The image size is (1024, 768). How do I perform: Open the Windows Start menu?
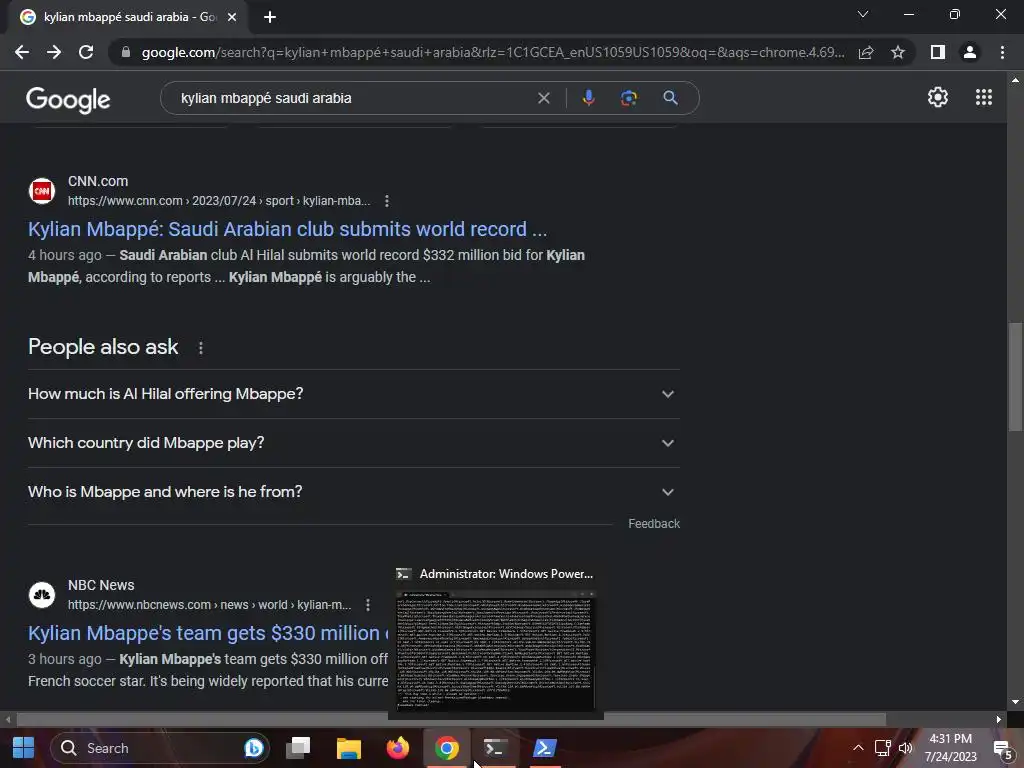click(24, 748)
